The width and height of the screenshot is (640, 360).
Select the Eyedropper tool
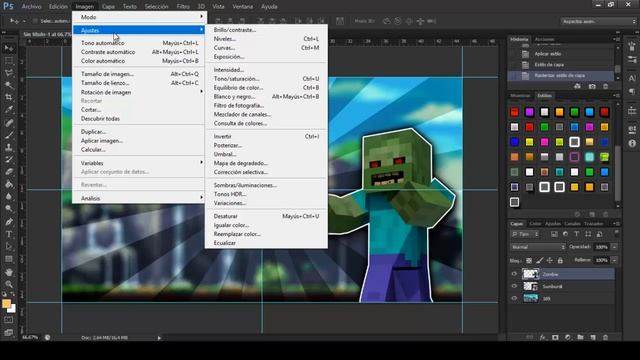pos(9,109)
